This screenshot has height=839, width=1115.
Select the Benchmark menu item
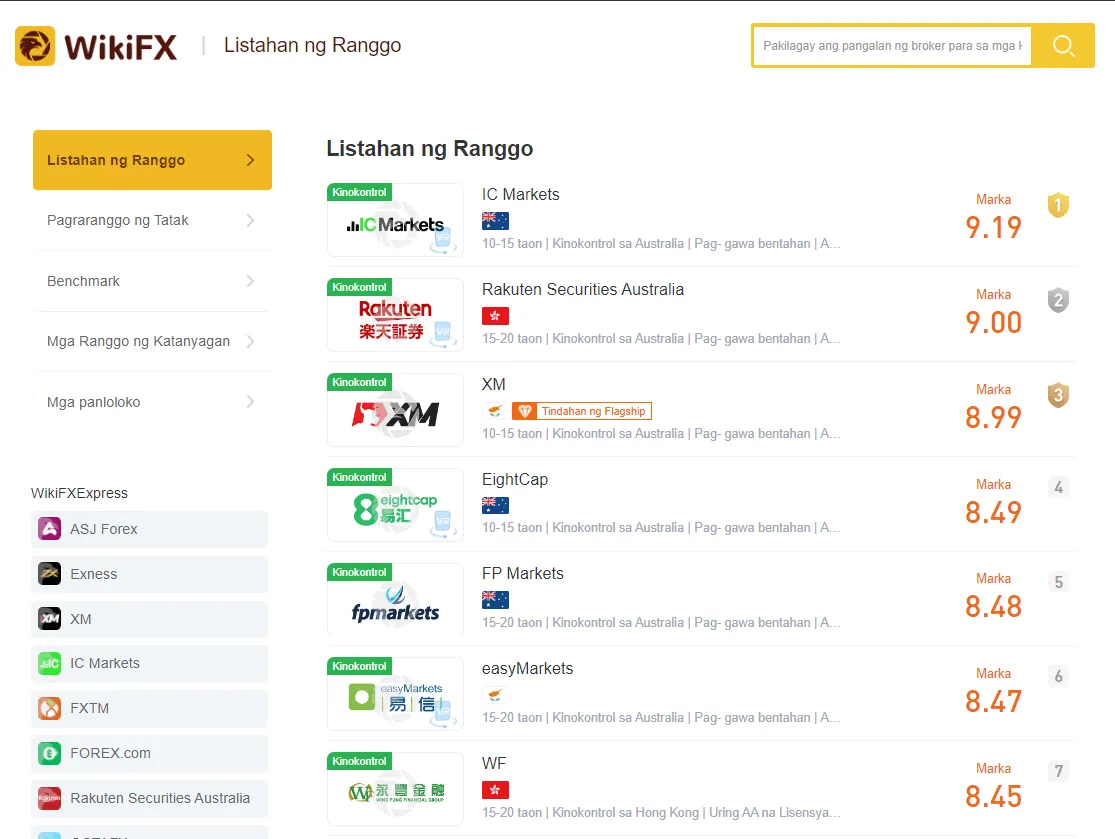click(x=152, y=281)
